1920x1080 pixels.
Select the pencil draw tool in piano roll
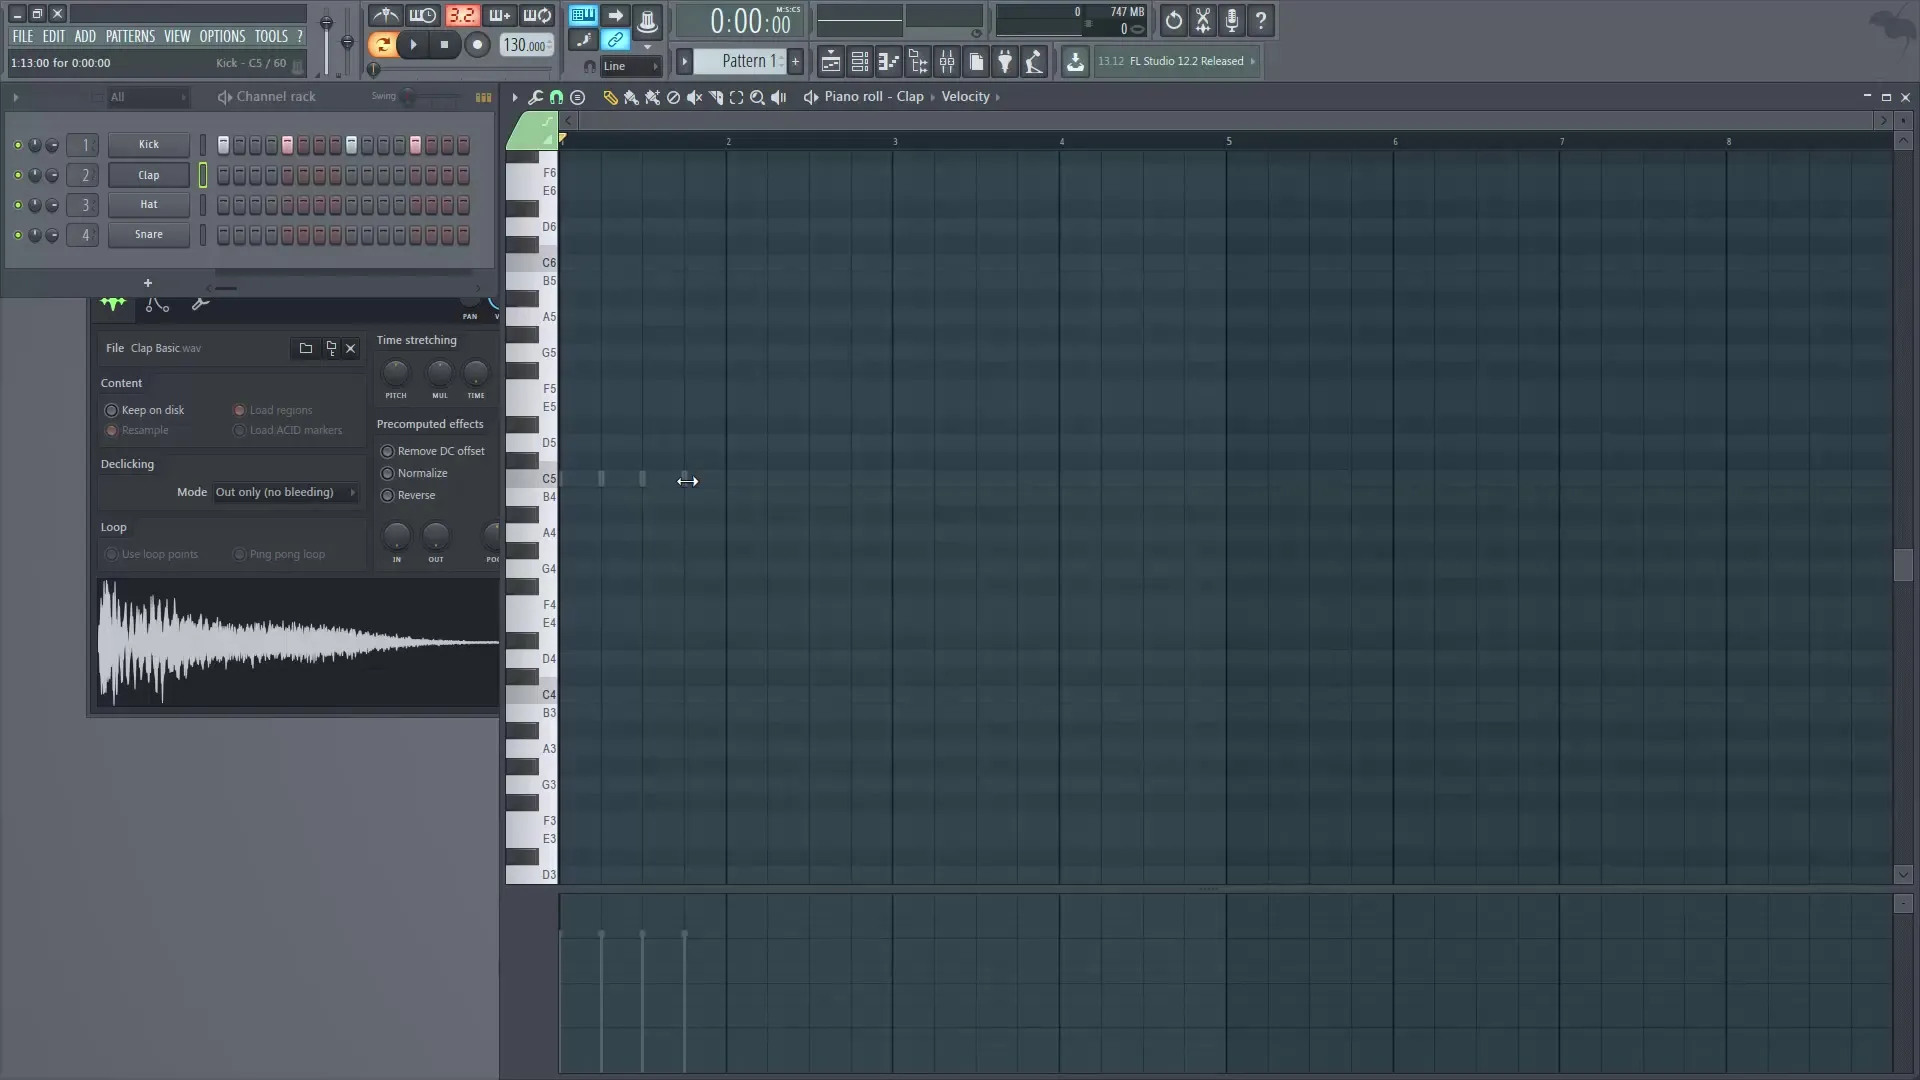point(612,97)
